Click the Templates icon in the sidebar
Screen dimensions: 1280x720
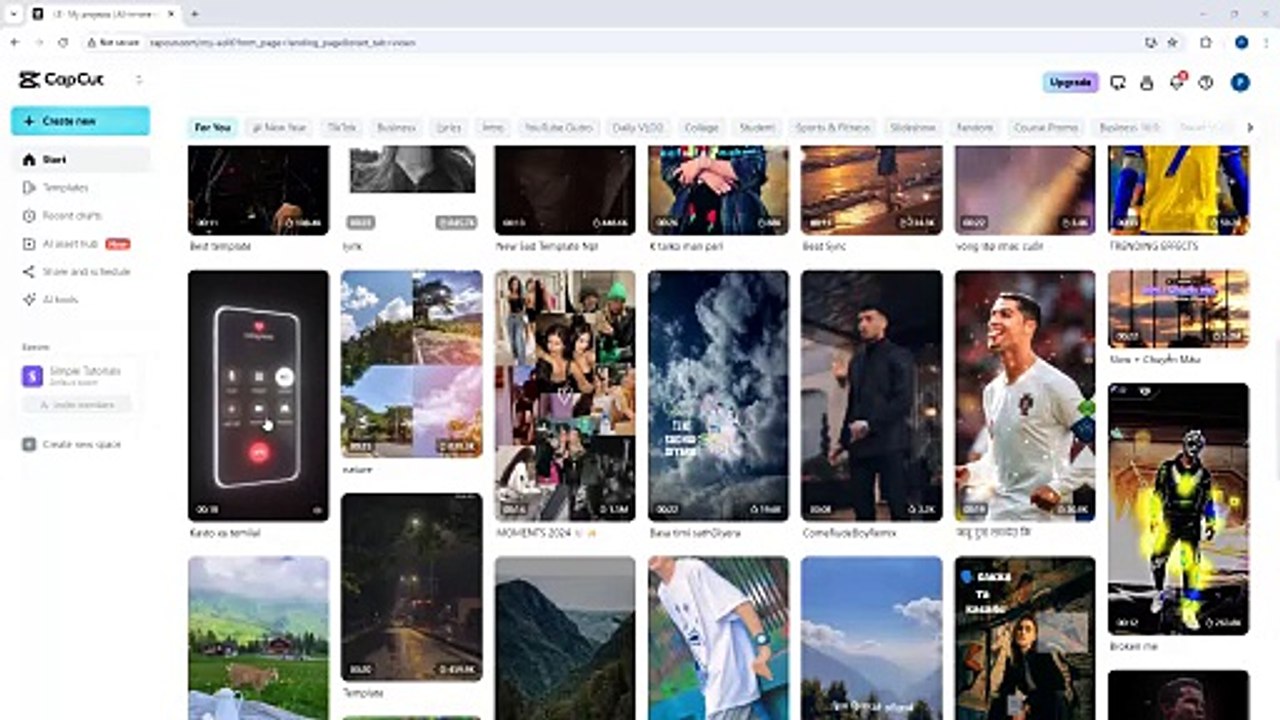click(29, 187)
